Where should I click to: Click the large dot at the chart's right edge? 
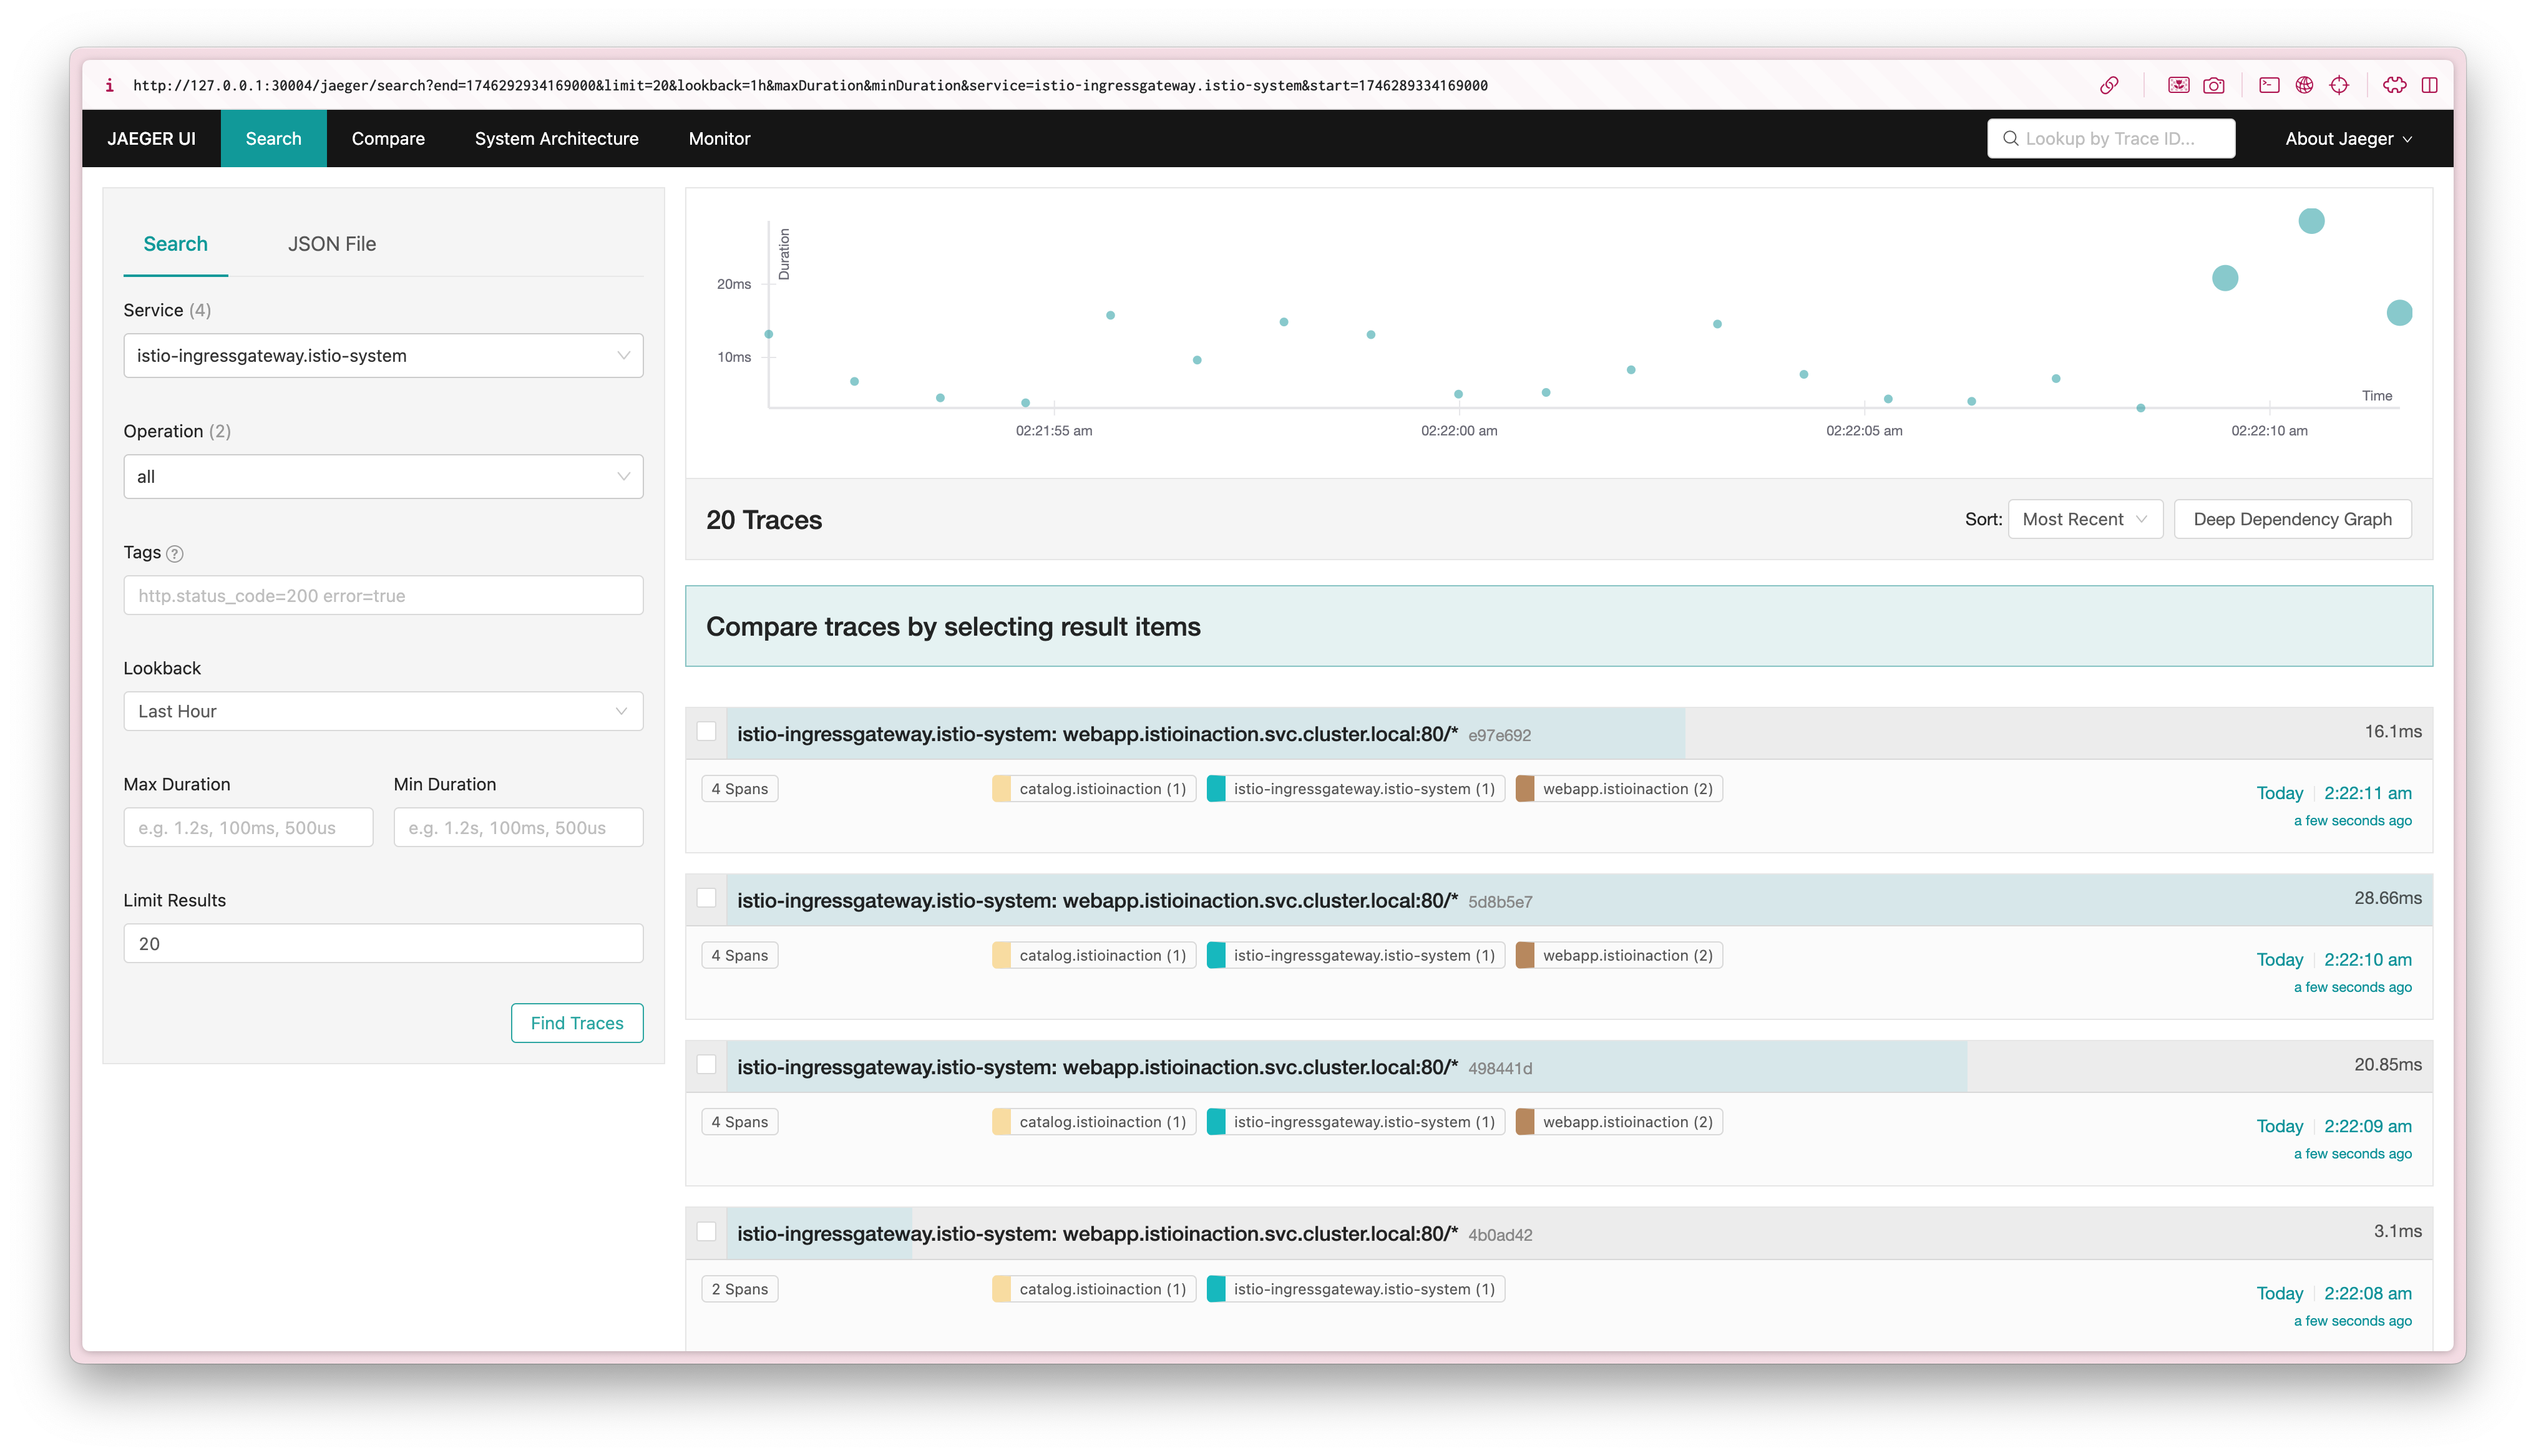coord(2399,312)
